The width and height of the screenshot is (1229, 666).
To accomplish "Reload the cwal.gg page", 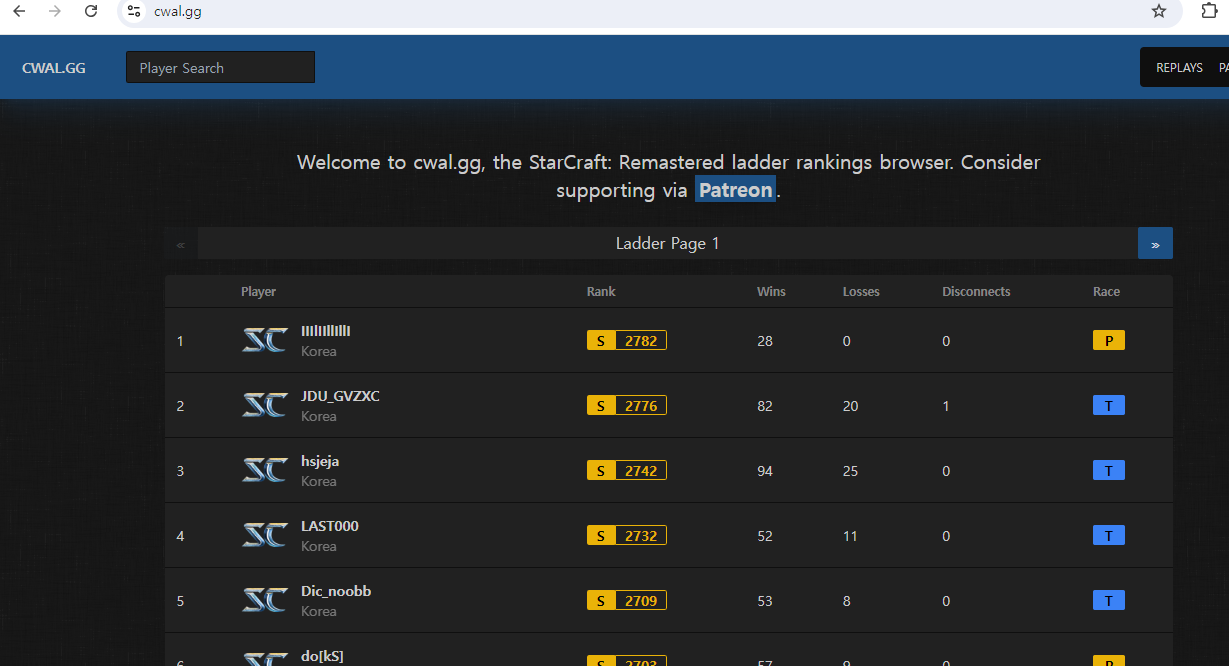I will [x=91, y=11].
